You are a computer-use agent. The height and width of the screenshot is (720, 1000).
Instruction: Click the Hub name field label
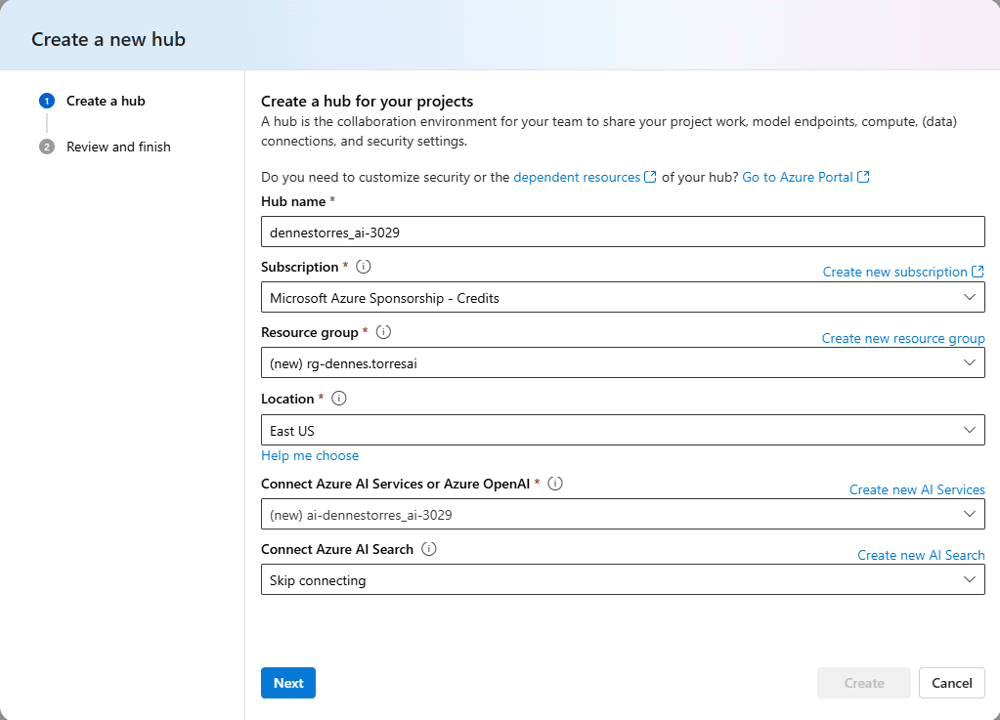[293, 202]
